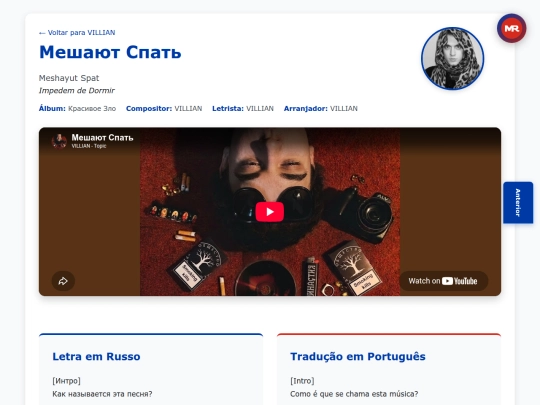Open the MR round logo button
Viewport: 540px width, 405px height.
click(x=511, y=28)
